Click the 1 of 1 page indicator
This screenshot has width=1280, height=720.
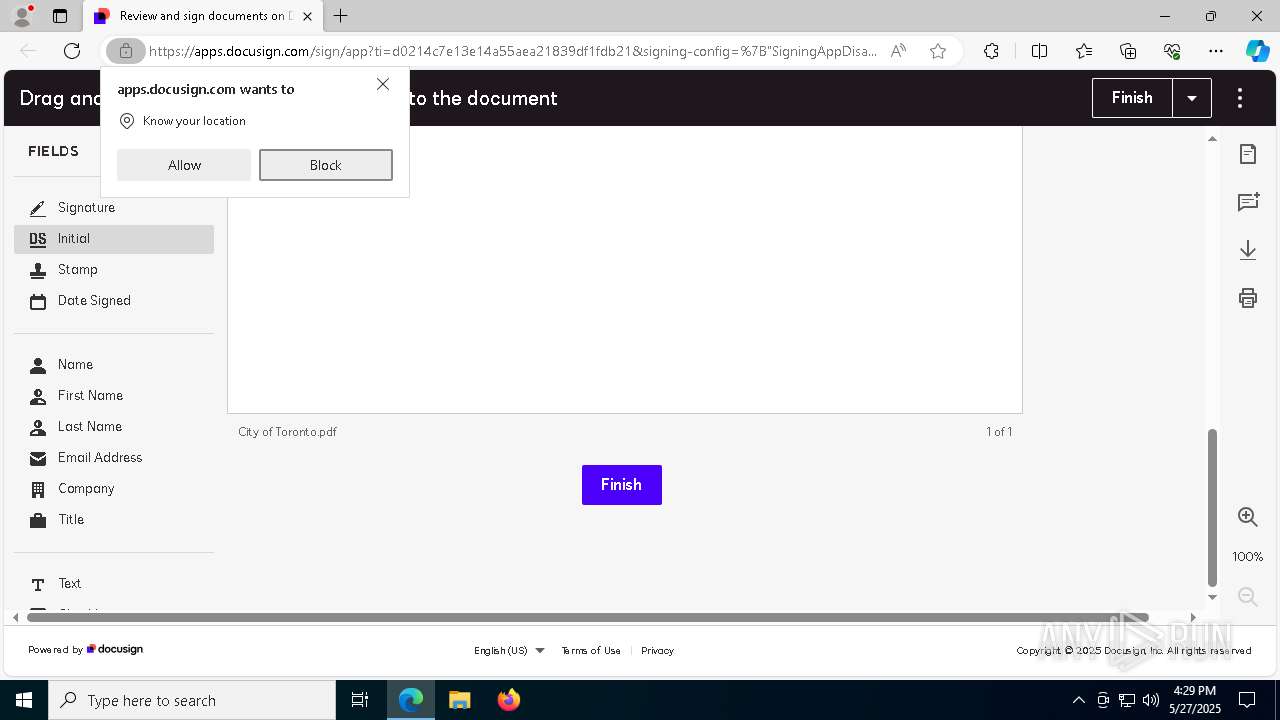tap(999, 432)
